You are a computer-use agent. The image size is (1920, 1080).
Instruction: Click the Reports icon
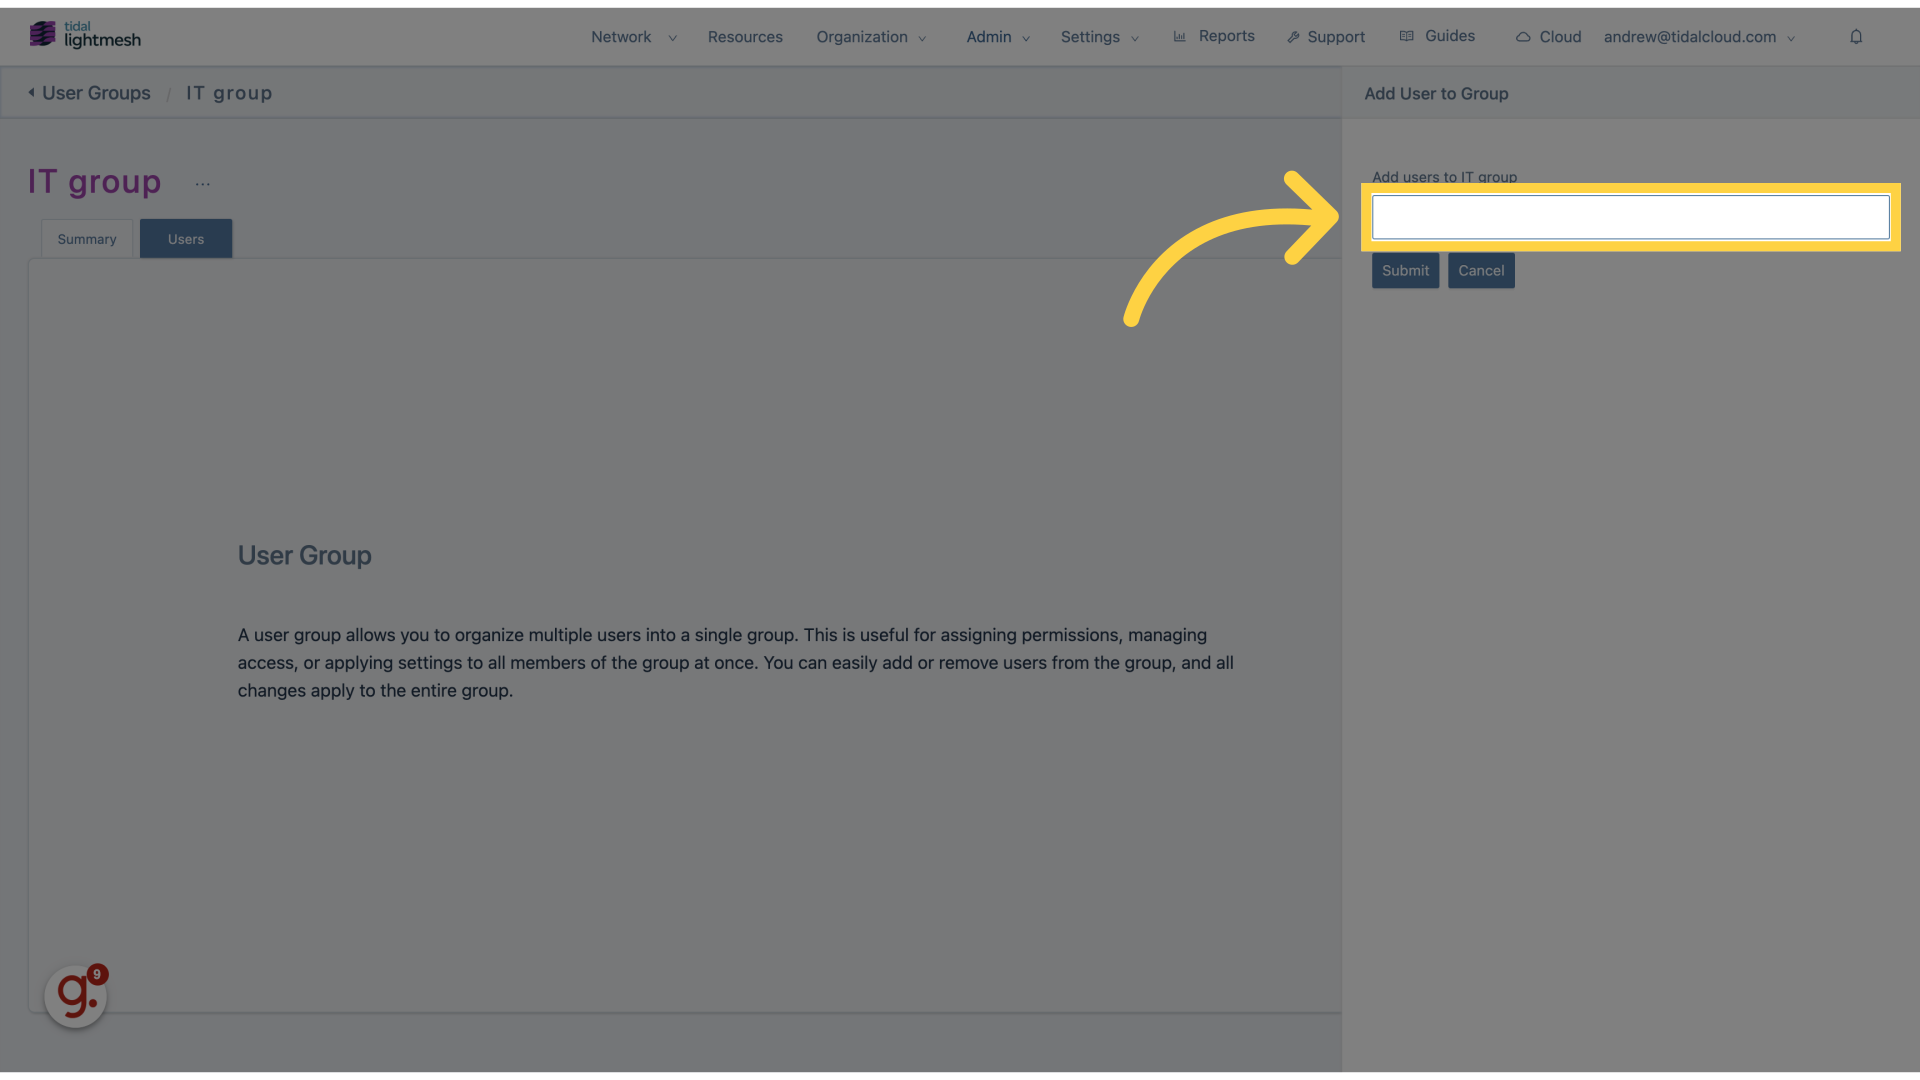click(x=1180, y=36)
